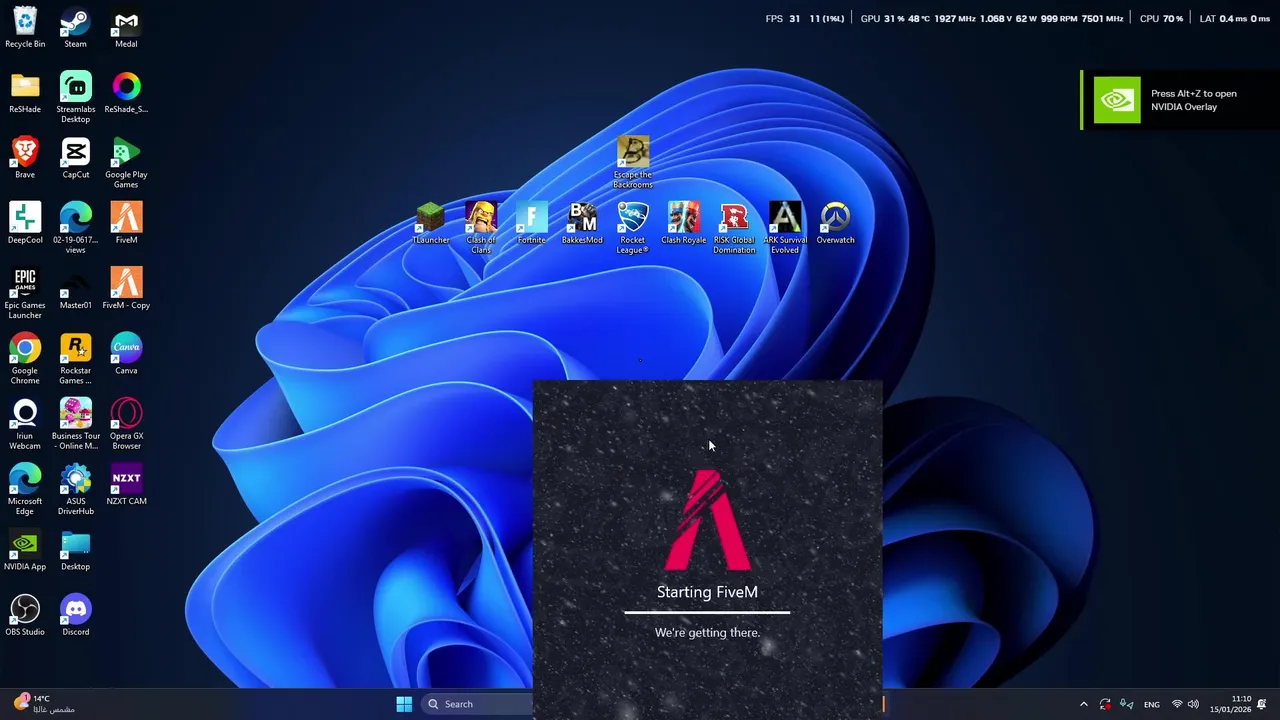Screen dimensions: 1280x720
Task: Launch TLauncher Minecraft icon
Action: (430, 222)
